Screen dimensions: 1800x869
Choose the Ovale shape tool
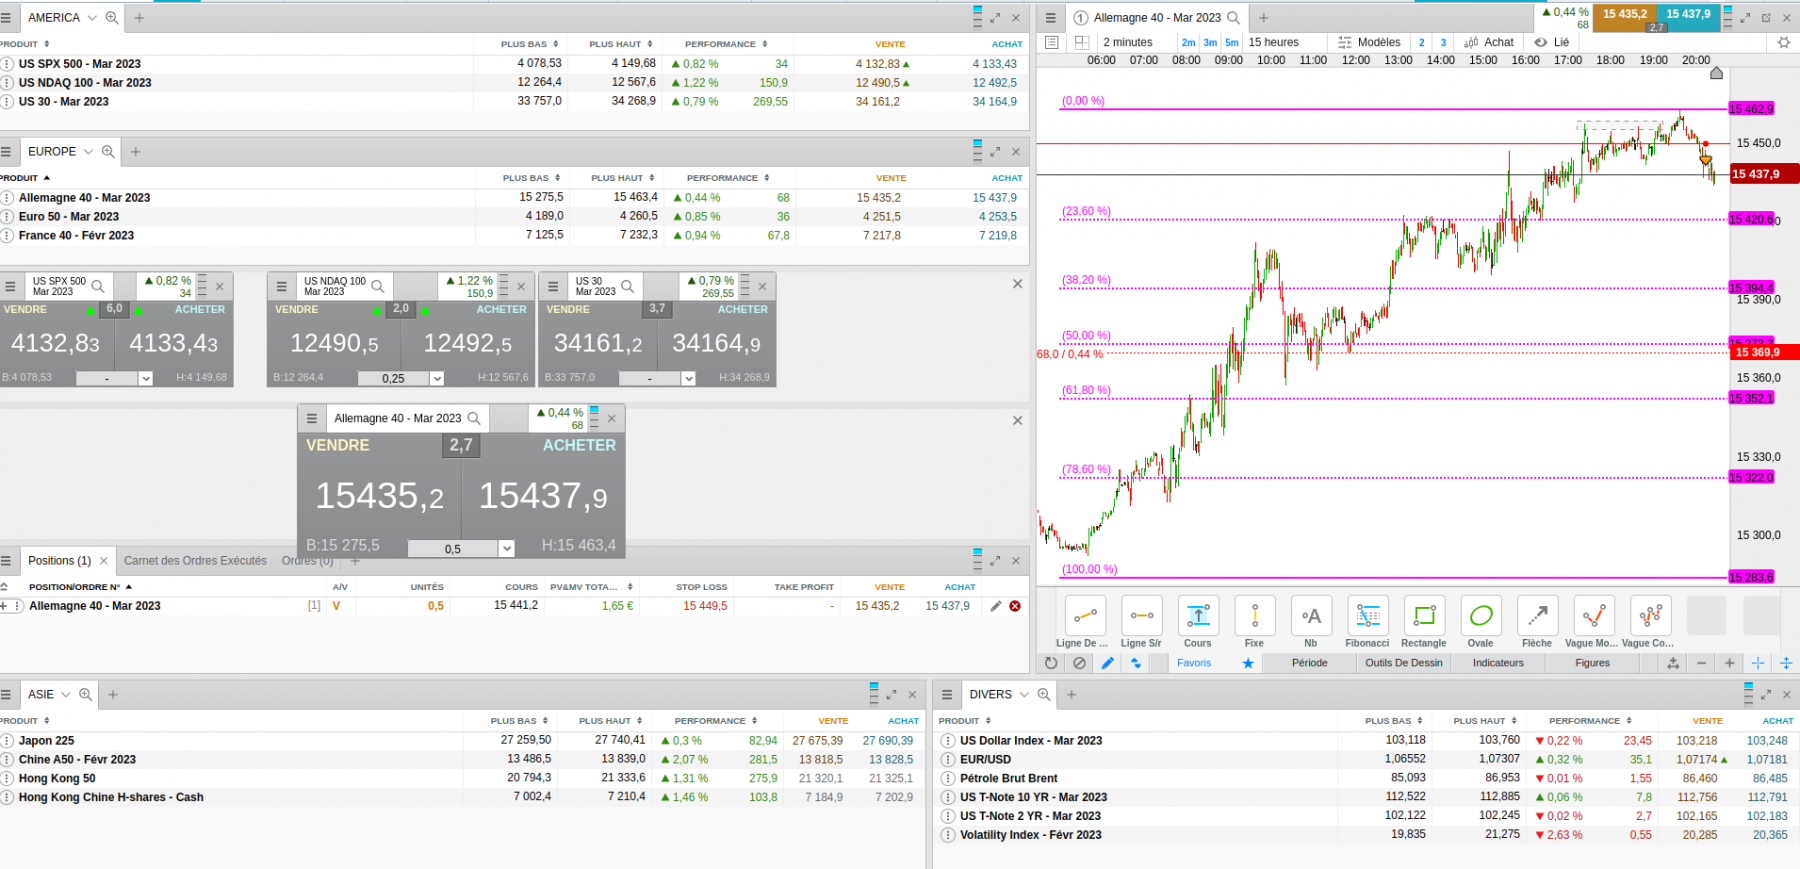1480,616
